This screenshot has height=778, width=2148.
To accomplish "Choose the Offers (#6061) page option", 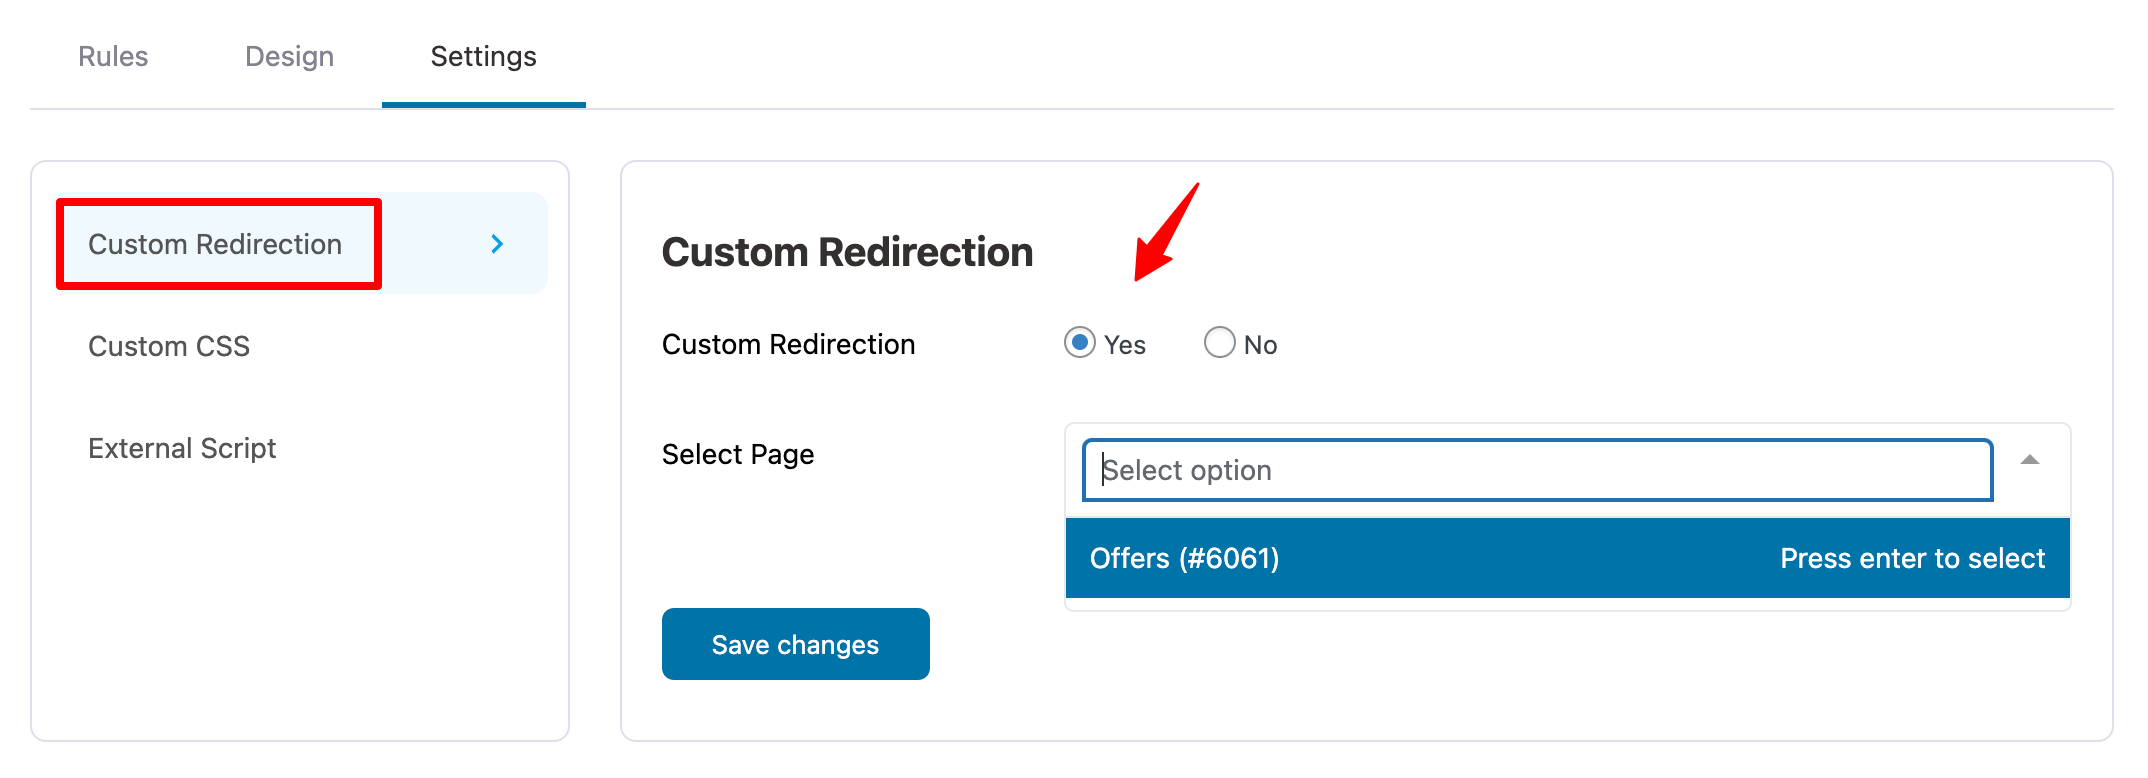I will click(x=1185, y=558).
